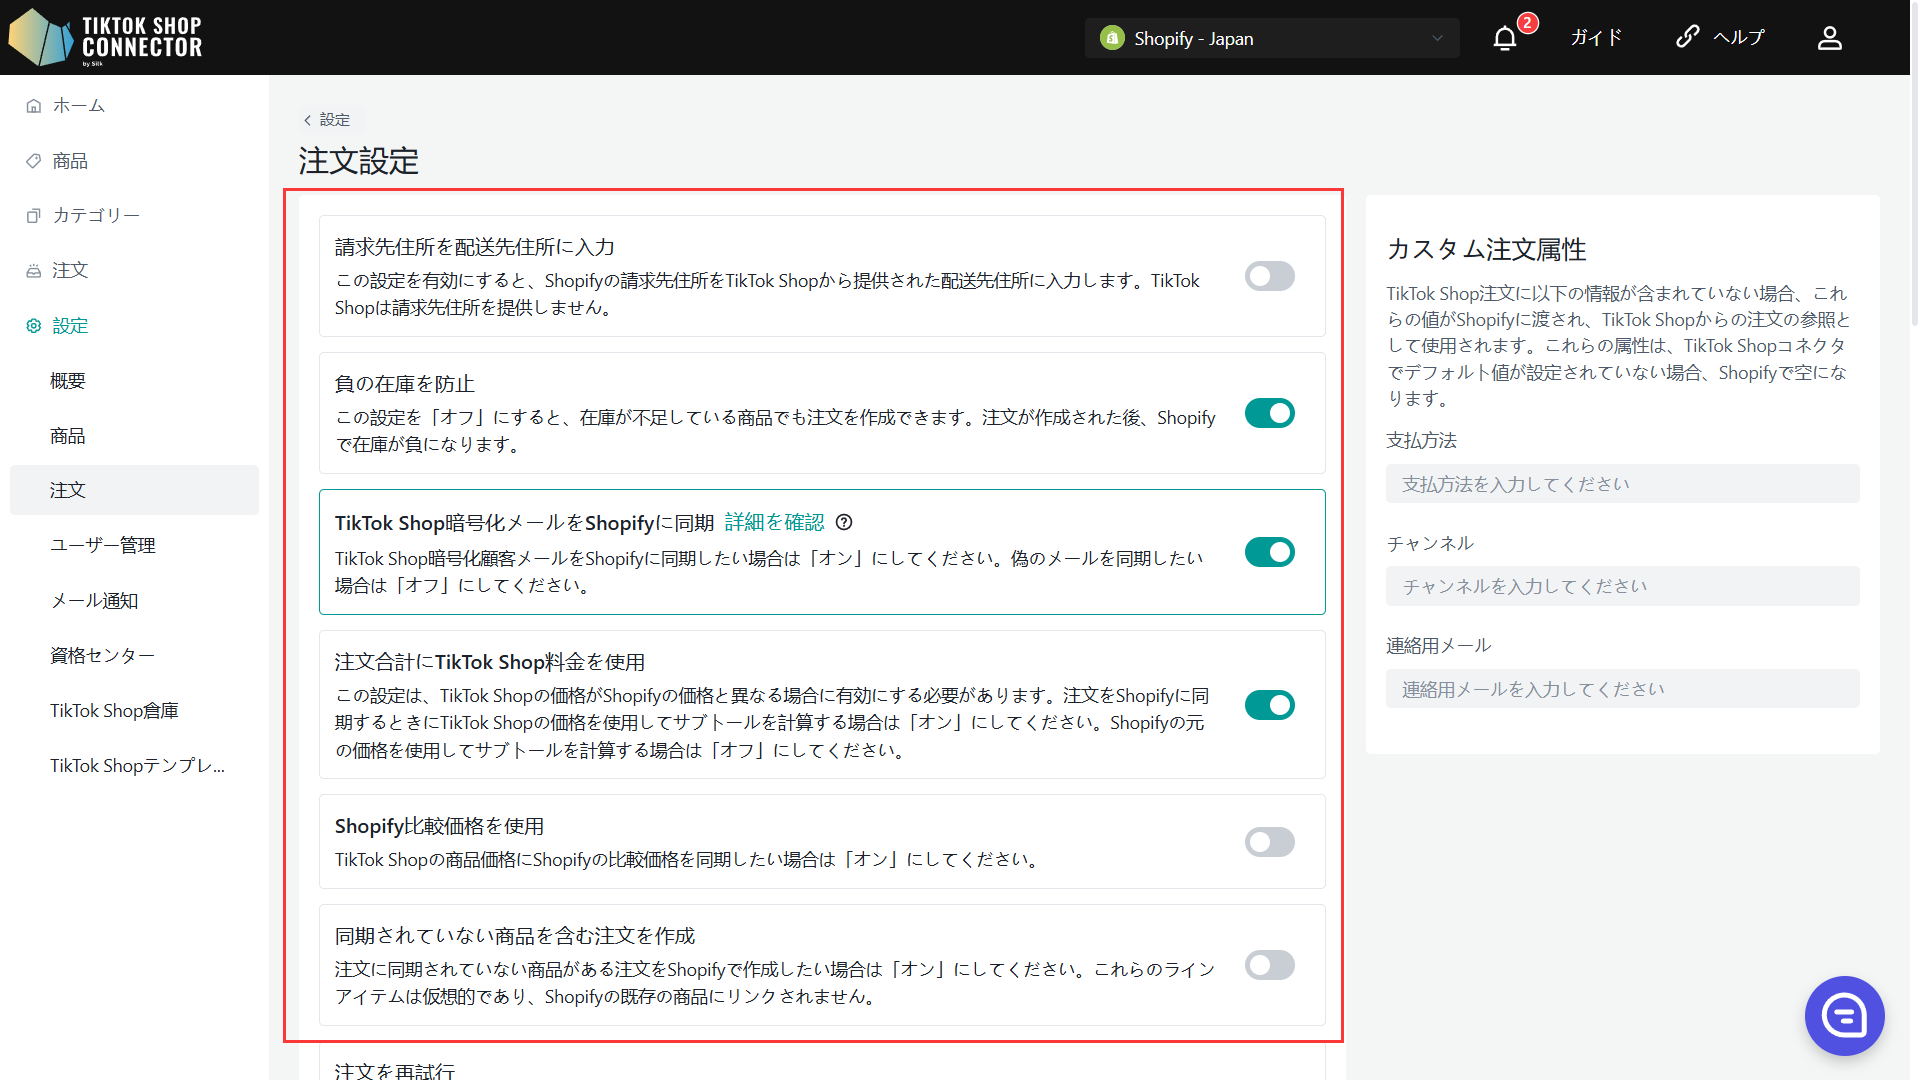
Task: Click the 詳細を確認 link
Action: 774,522
